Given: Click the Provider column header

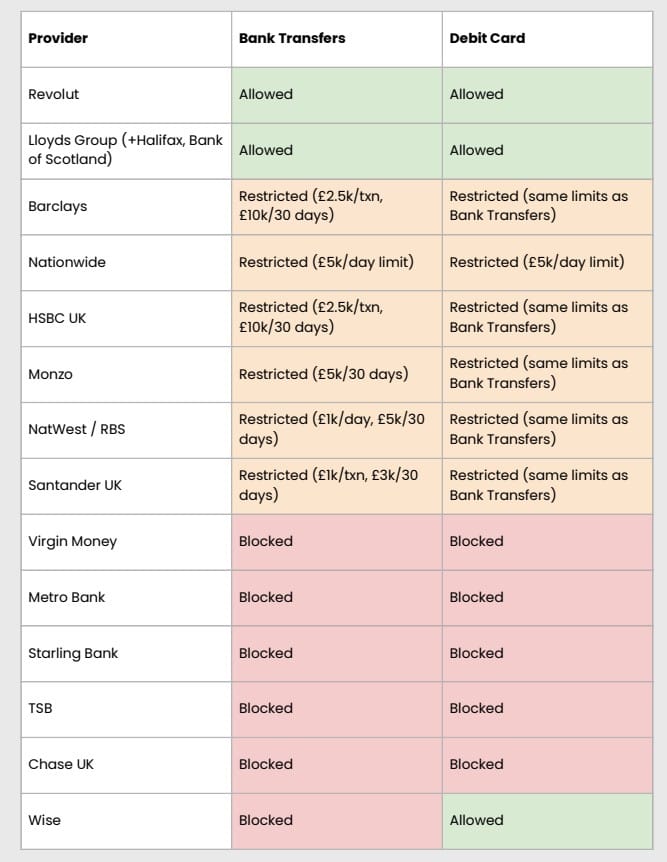Looking at the screenshot, I should click(58, 39).
